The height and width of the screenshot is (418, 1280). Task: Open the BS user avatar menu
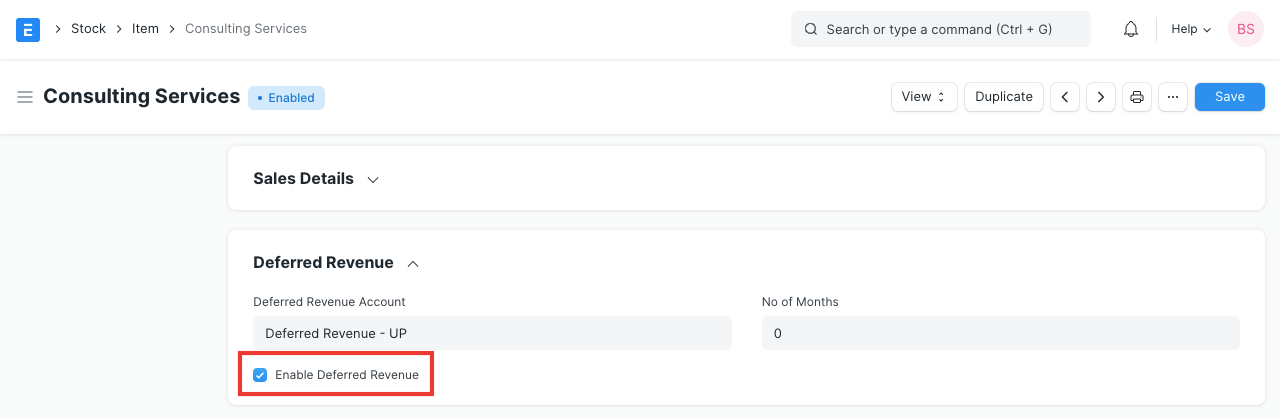coord(1245,29)
